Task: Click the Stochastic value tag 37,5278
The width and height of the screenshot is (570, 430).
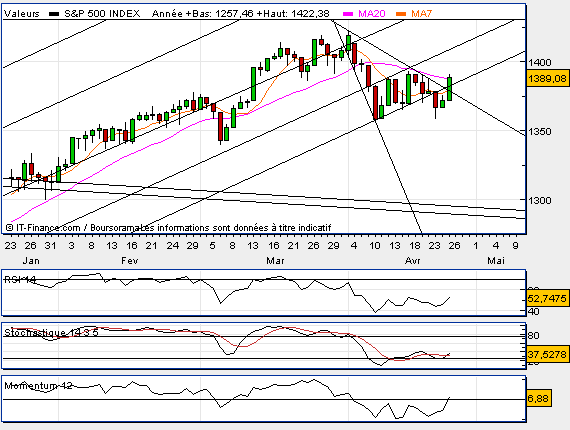Action: click(547, 354)
